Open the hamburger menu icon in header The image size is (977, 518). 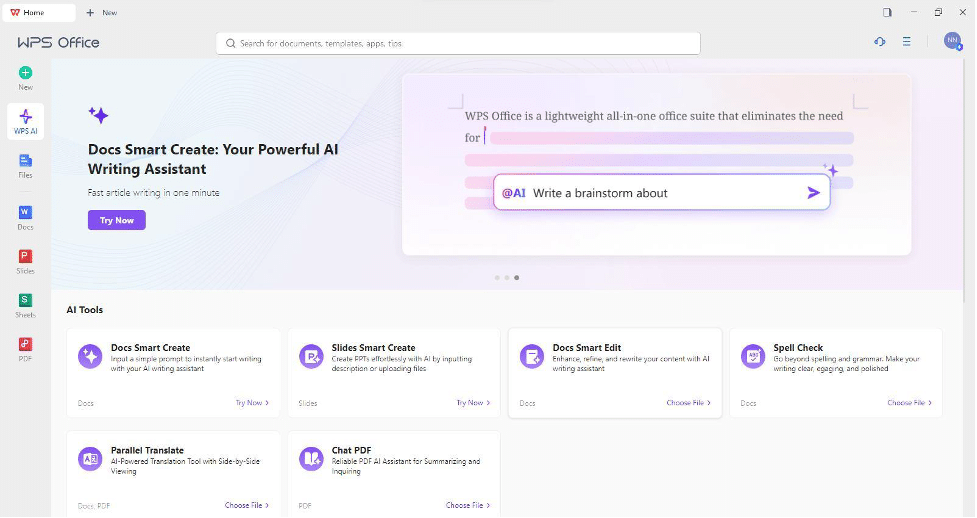pos(907,42)
